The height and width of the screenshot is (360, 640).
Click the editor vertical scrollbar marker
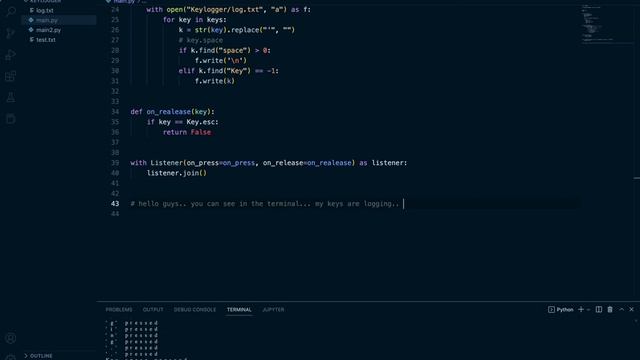637,178
